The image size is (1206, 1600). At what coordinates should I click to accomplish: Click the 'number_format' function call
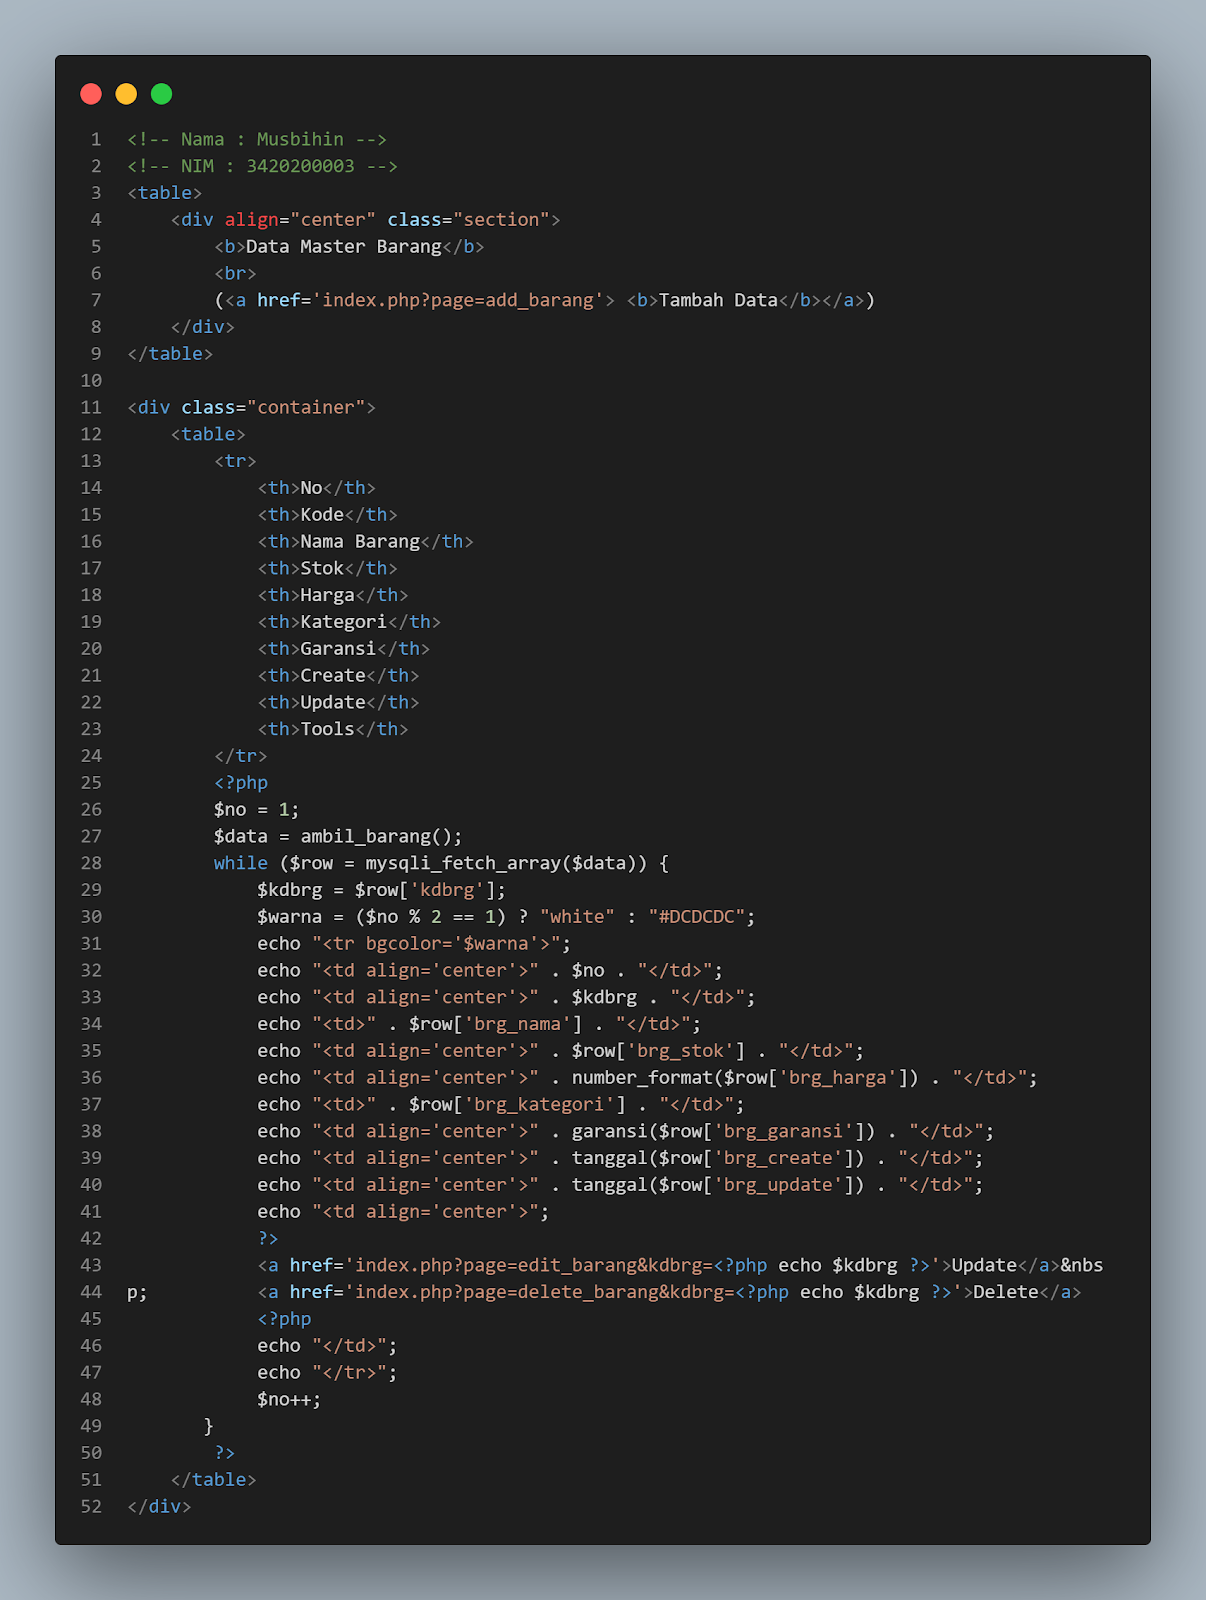[x=642, y=1078]
